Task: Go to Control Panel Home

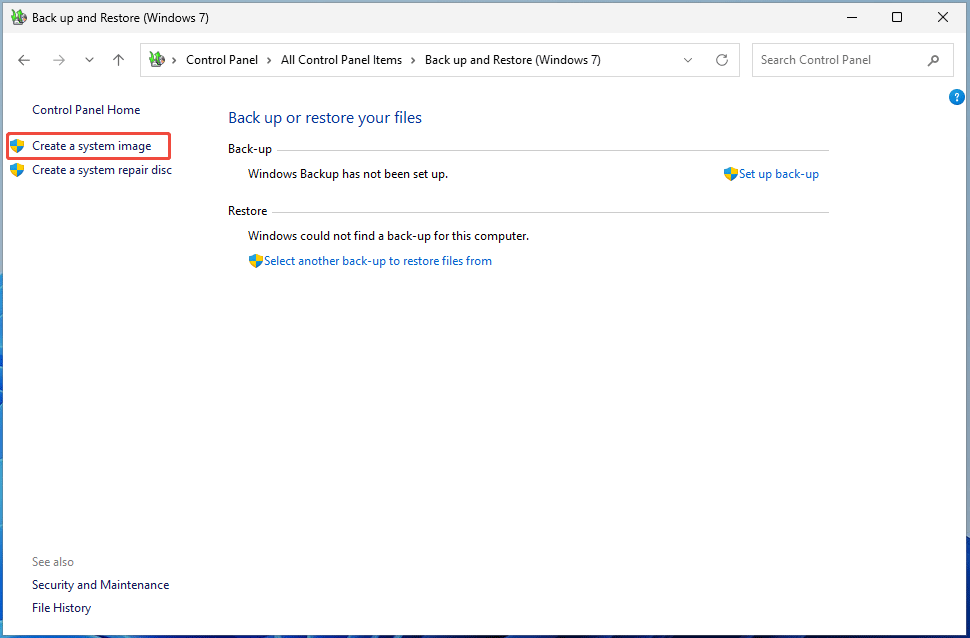Action: 87,109
